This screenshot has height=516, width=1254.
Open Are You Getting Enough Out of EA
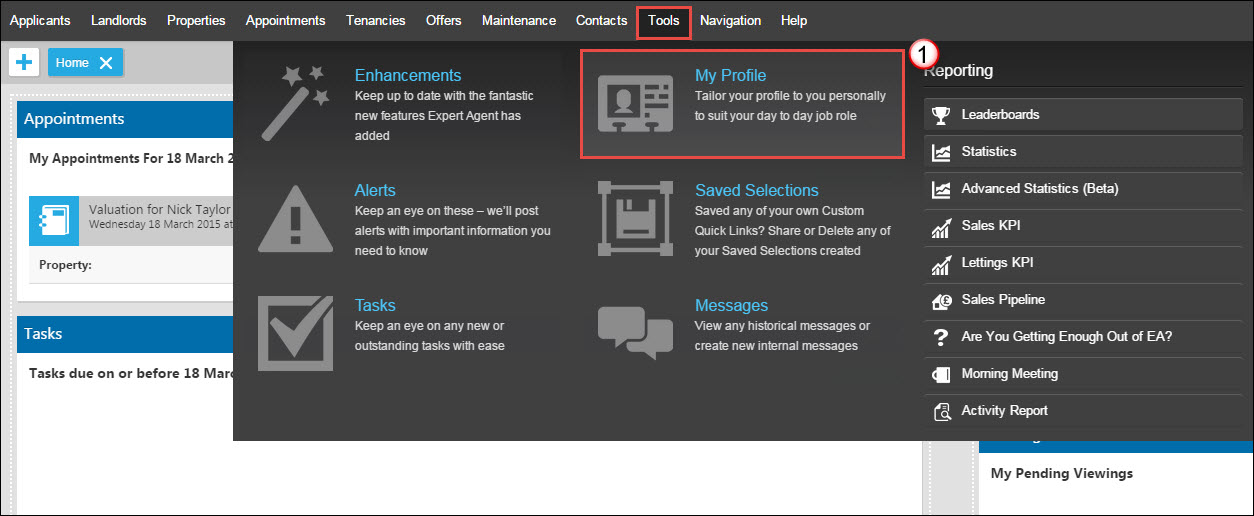coord(1083,337)
